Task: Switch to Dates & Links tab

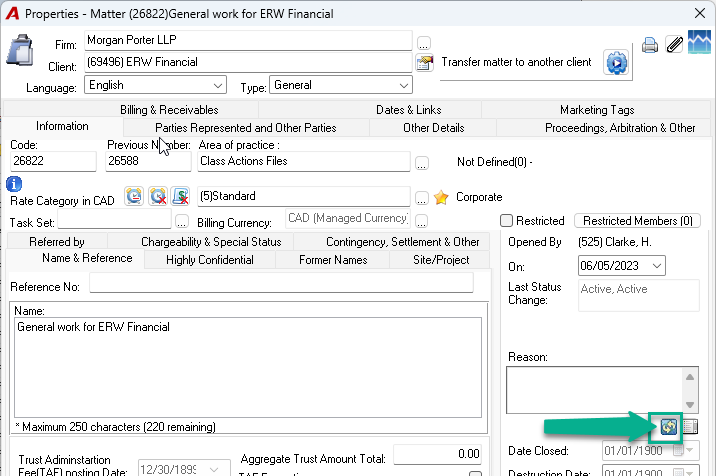Action: [x=408, y=110]
